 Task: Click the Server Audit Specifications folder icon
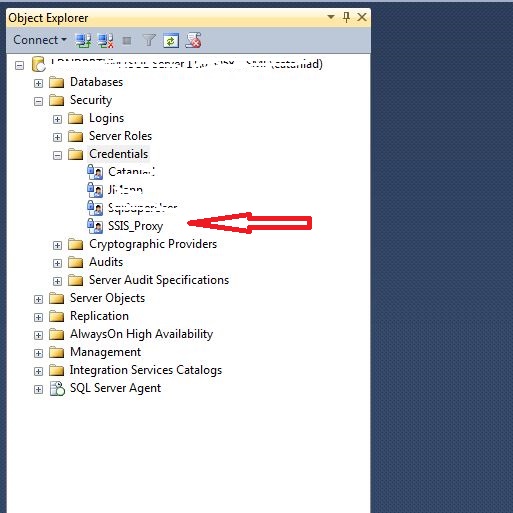75,280
